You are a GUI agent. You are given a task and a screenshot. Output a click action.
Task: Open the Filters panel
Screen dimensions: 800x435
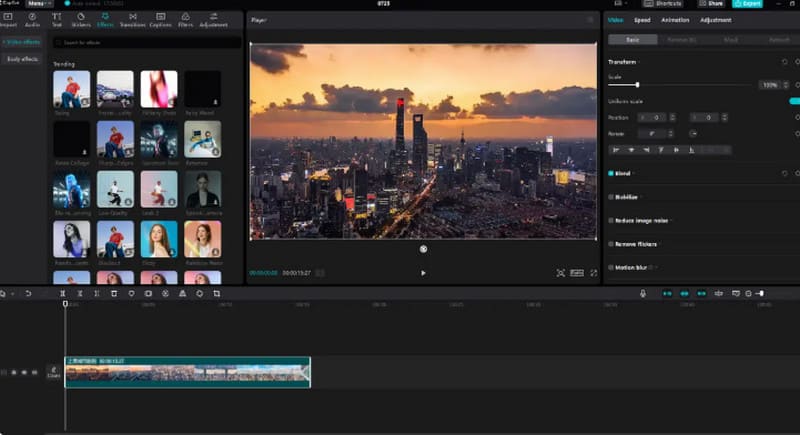[x=185, y=20]
